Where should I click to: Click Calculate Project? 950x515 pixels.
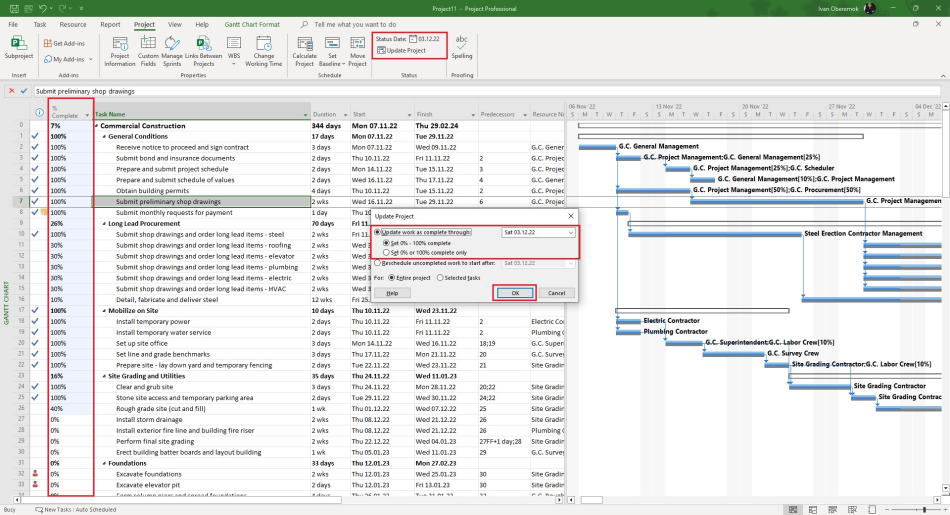(x=304, y=51)
